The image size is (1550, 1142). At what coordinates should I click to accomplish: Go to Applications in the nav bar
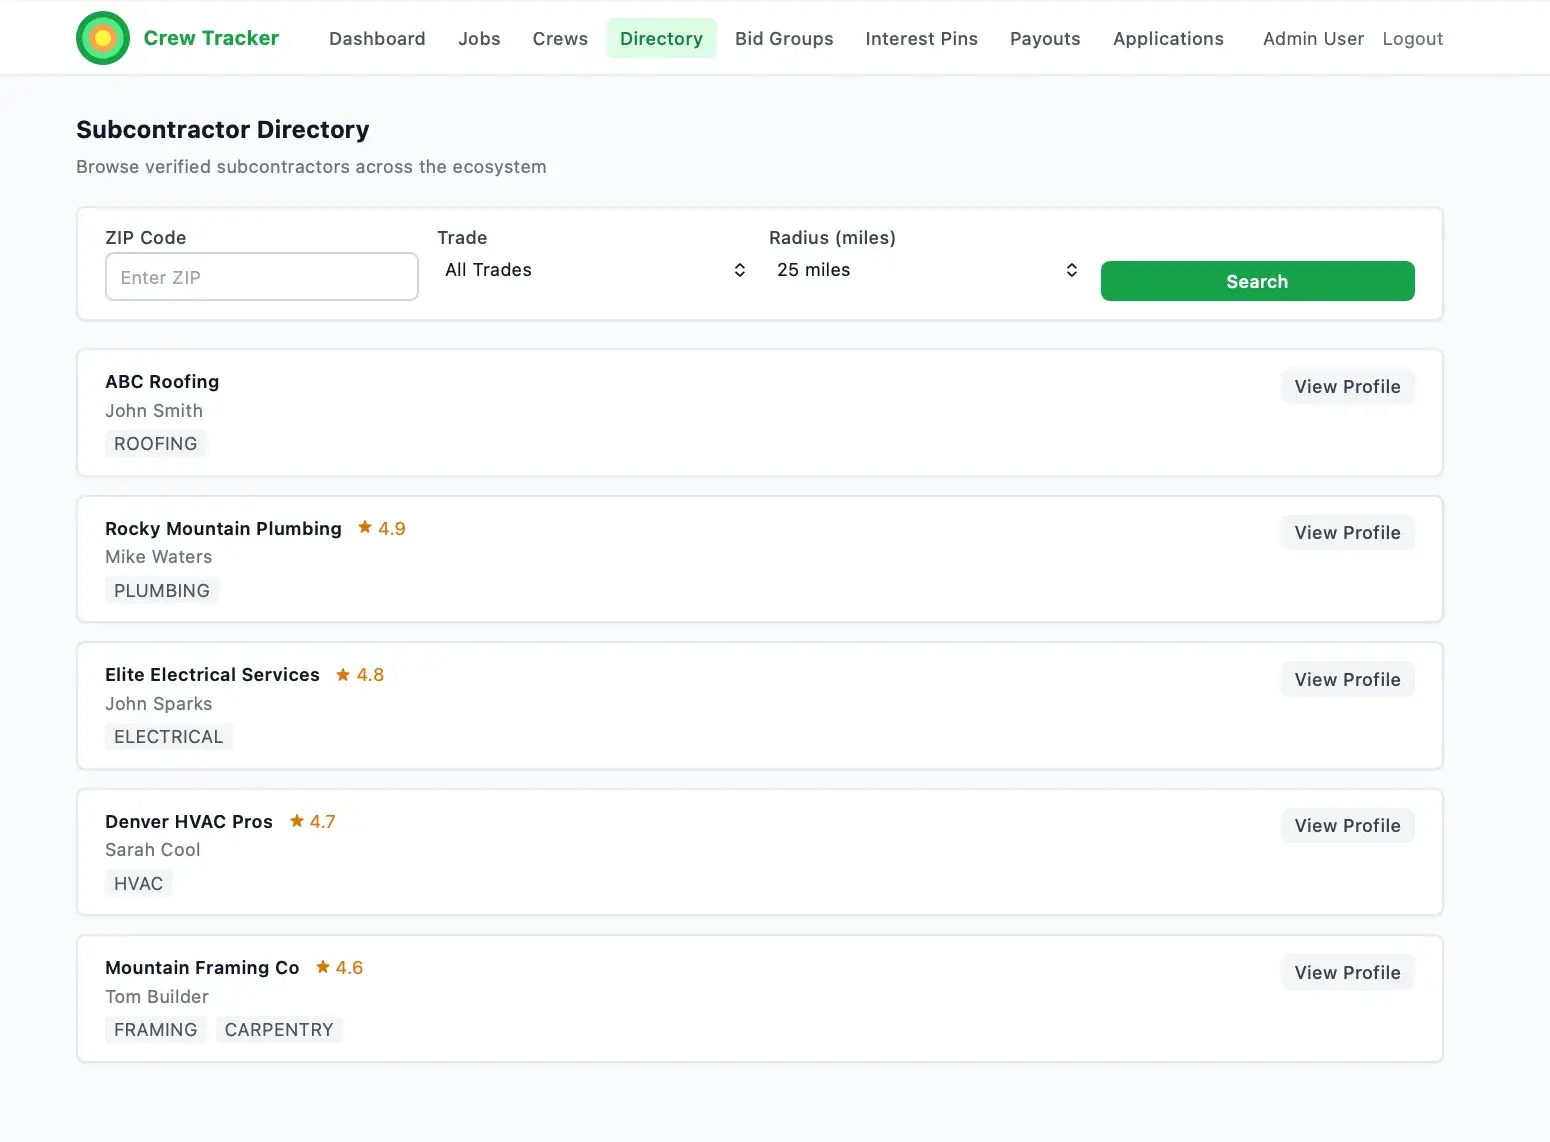(x=1168, y=38)
